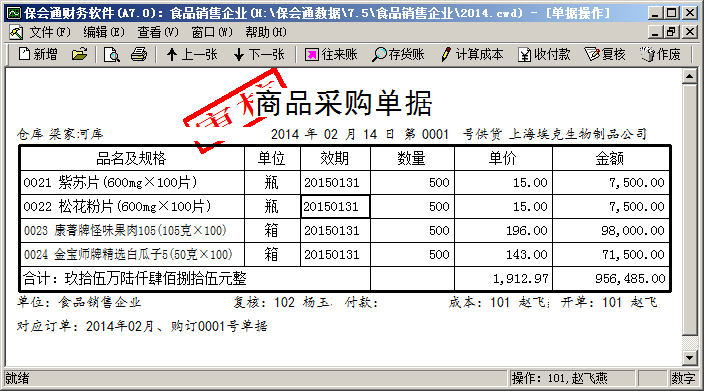
Task: Restore the inner document window
Action: tap(672, 32)
